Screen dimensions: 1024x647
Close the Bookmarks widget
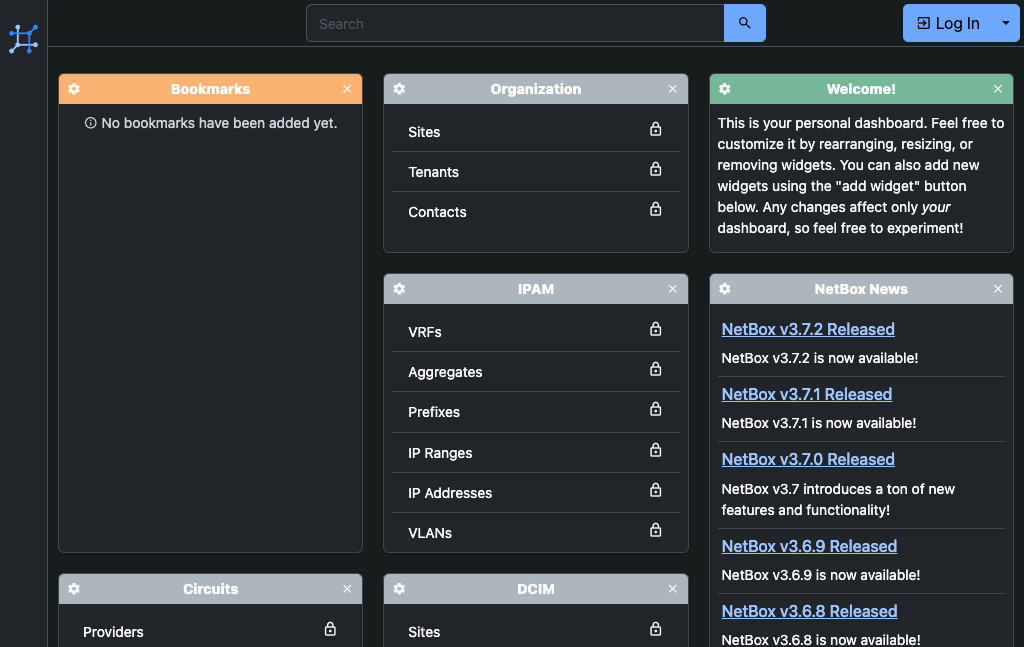(x=347, y=89)
